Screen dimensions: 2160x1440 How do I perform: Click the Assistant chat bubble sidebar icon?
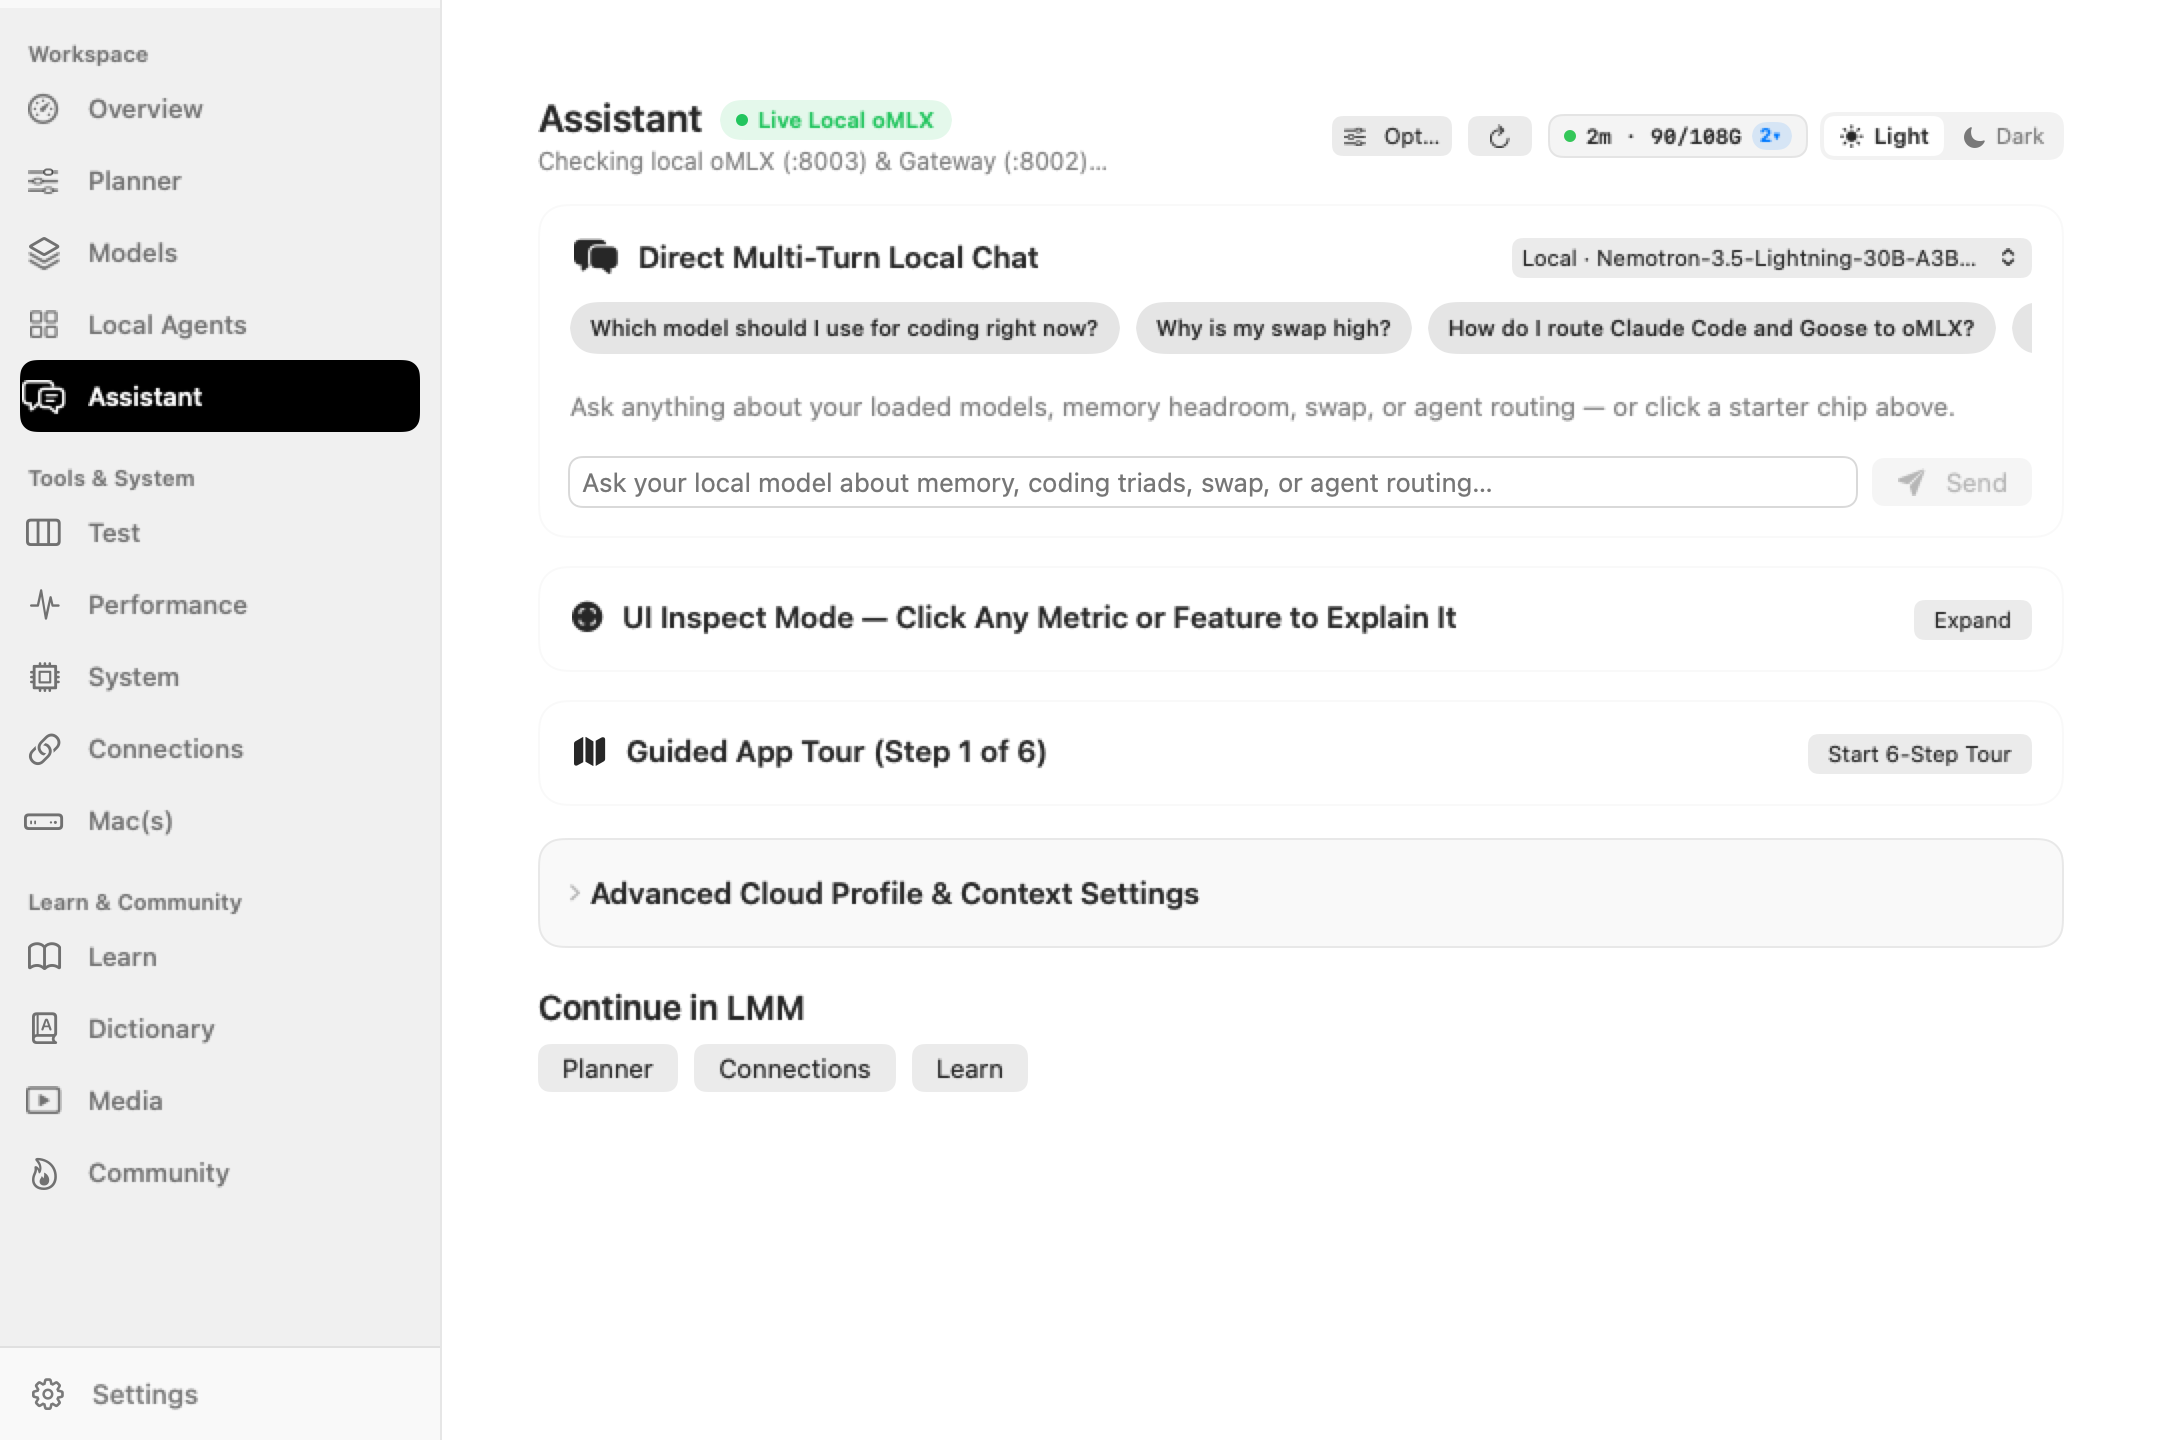[x=43, y=397]
